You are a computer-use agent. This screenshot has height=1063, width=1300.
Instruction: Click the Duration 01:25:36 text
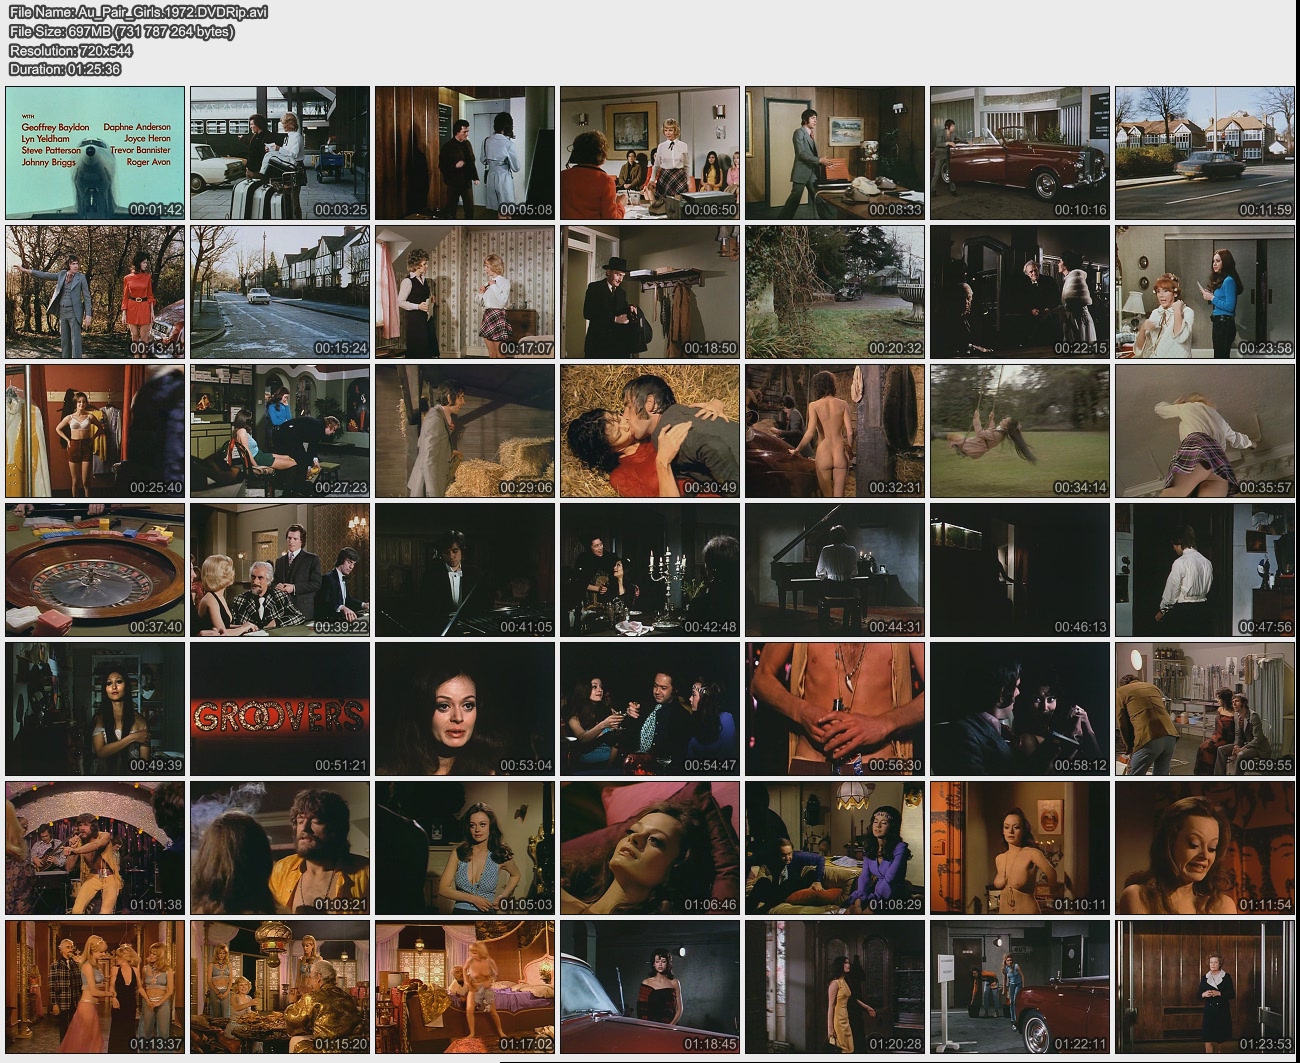65,69
